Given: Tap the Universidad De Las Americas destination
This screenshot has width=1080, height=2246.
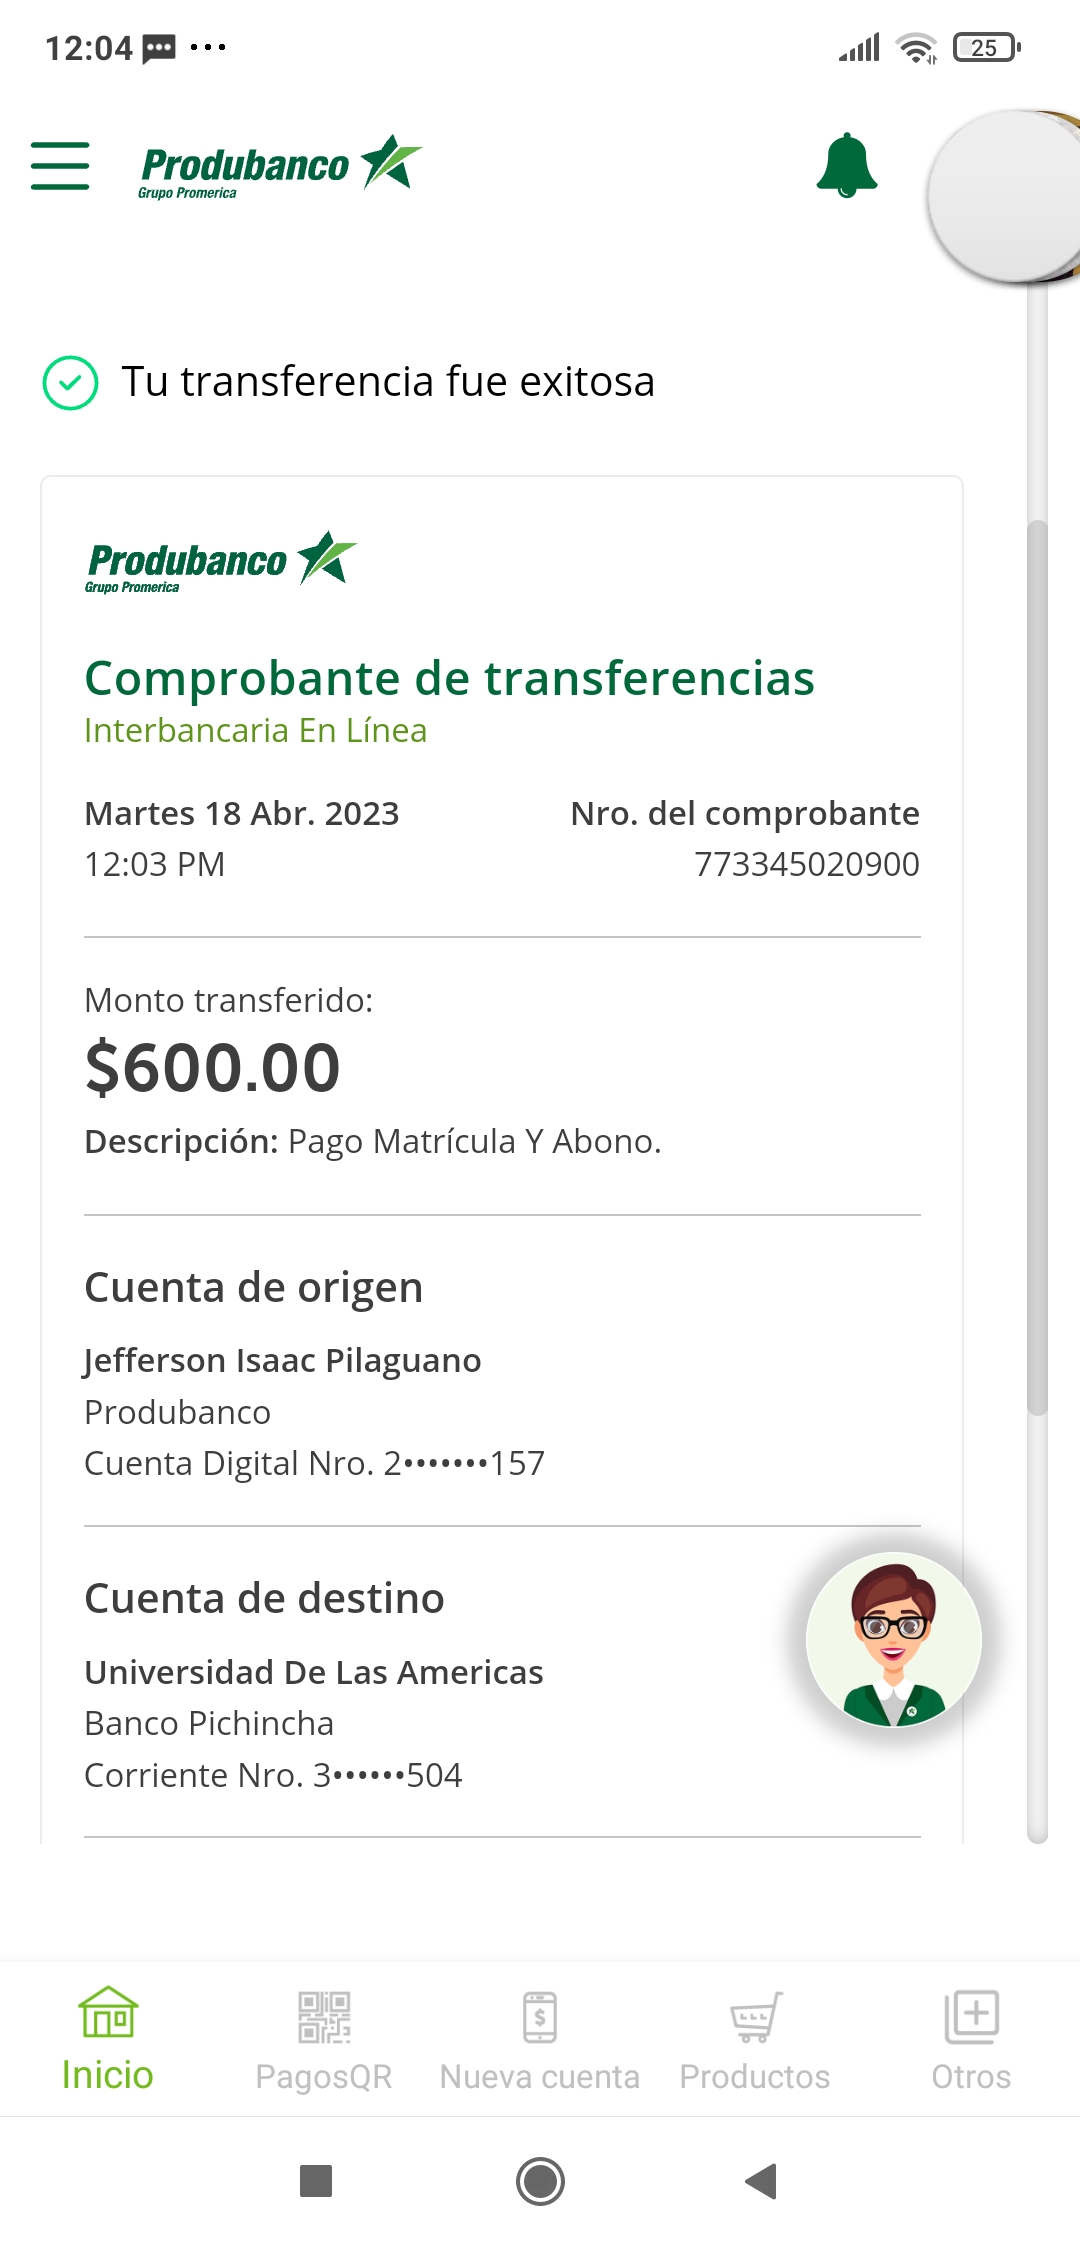Looking at the screenshot, I should point(314,1673).
